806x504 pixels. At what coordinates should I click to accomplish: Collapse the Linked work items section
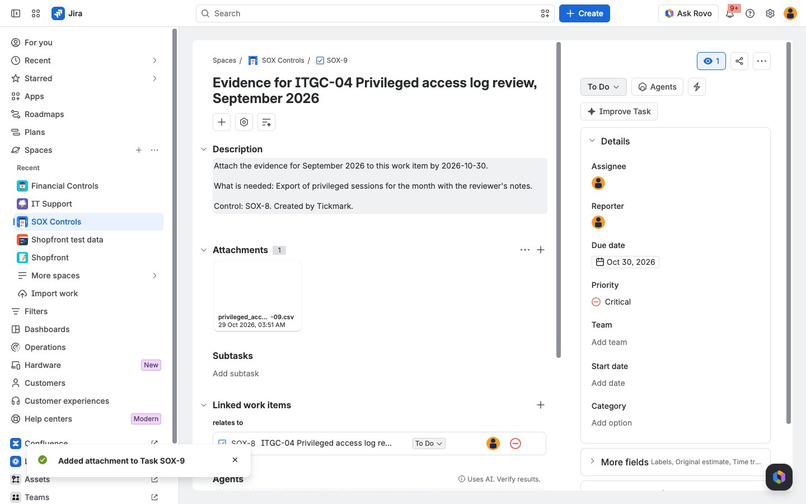click(204, 405)
